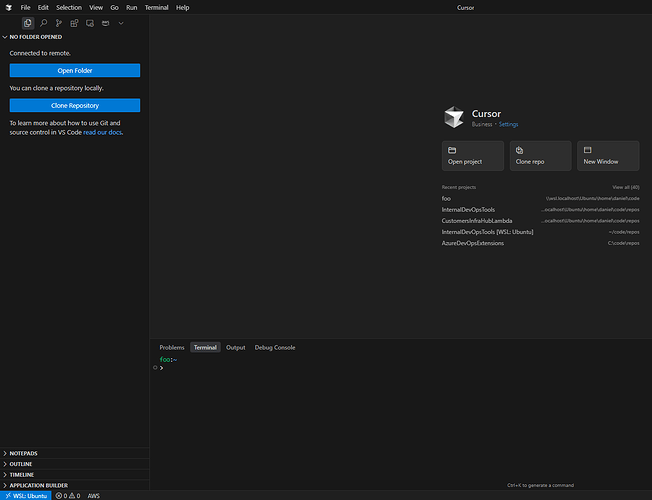The height and width of the screenshot is (500, 652).
Task: Click View all (40) recent projects
Action: [626, 187]
